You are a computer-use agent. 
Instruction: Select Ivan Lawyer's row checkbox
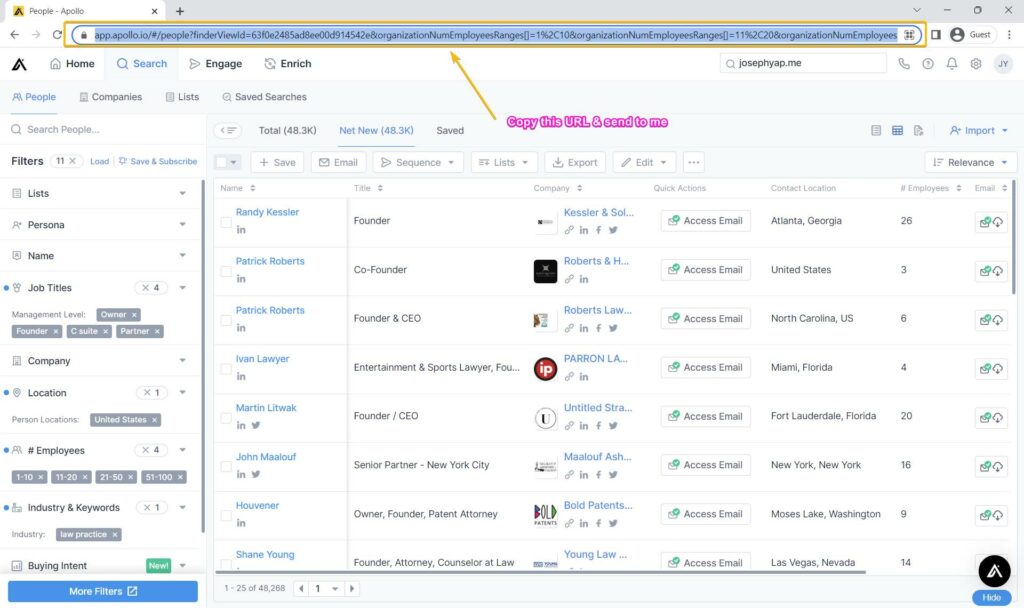coord(225,370)
